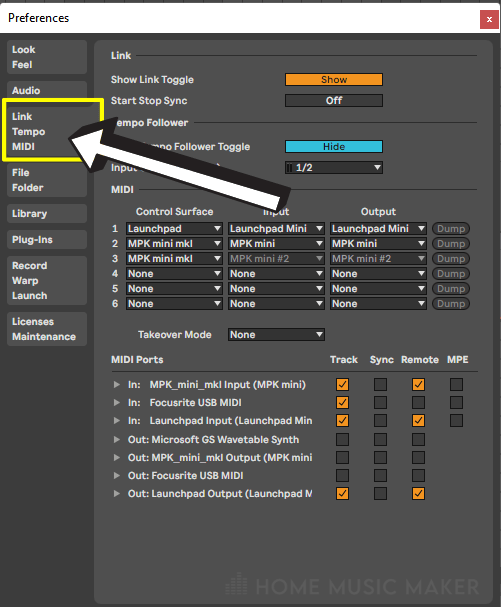Enable MPE for In: Focusrite USB MIDI
The image size is (501, 607).
456,403
